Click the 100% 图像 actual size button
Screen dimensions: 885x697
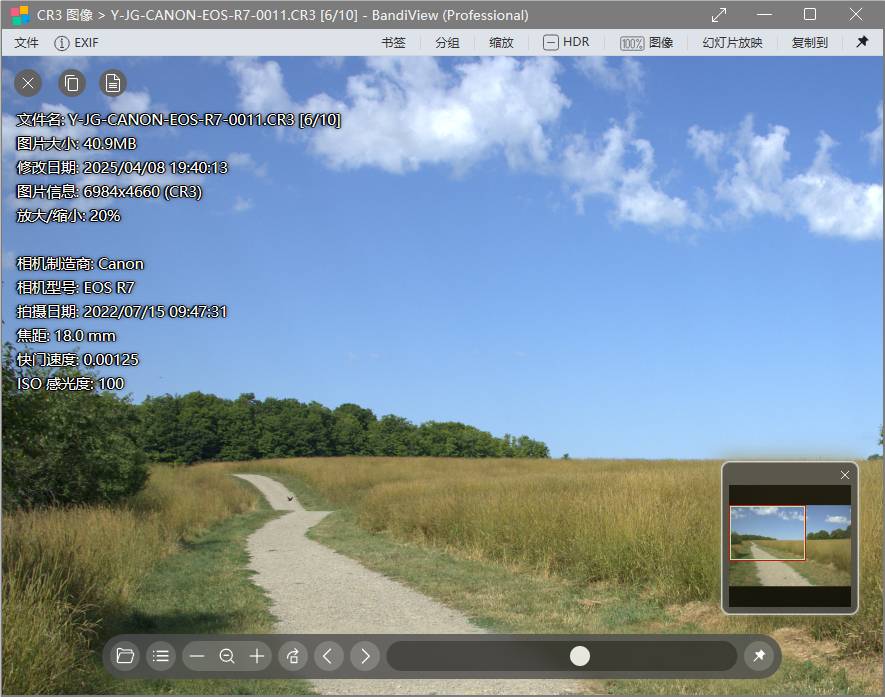click(646, 43)
